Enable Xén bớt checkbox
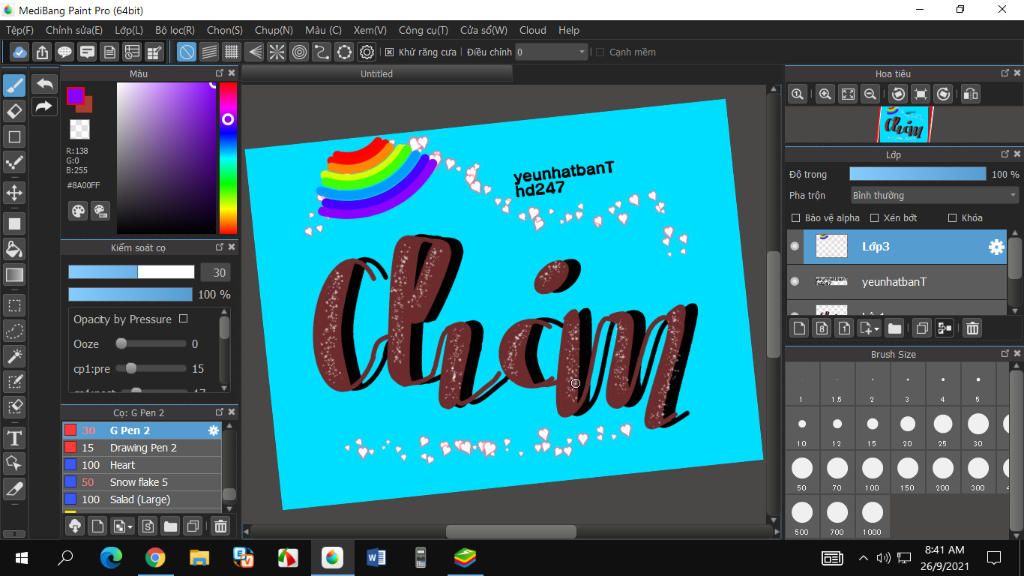The width and height of the screenshot is (1024, 576). click(874, 218)
